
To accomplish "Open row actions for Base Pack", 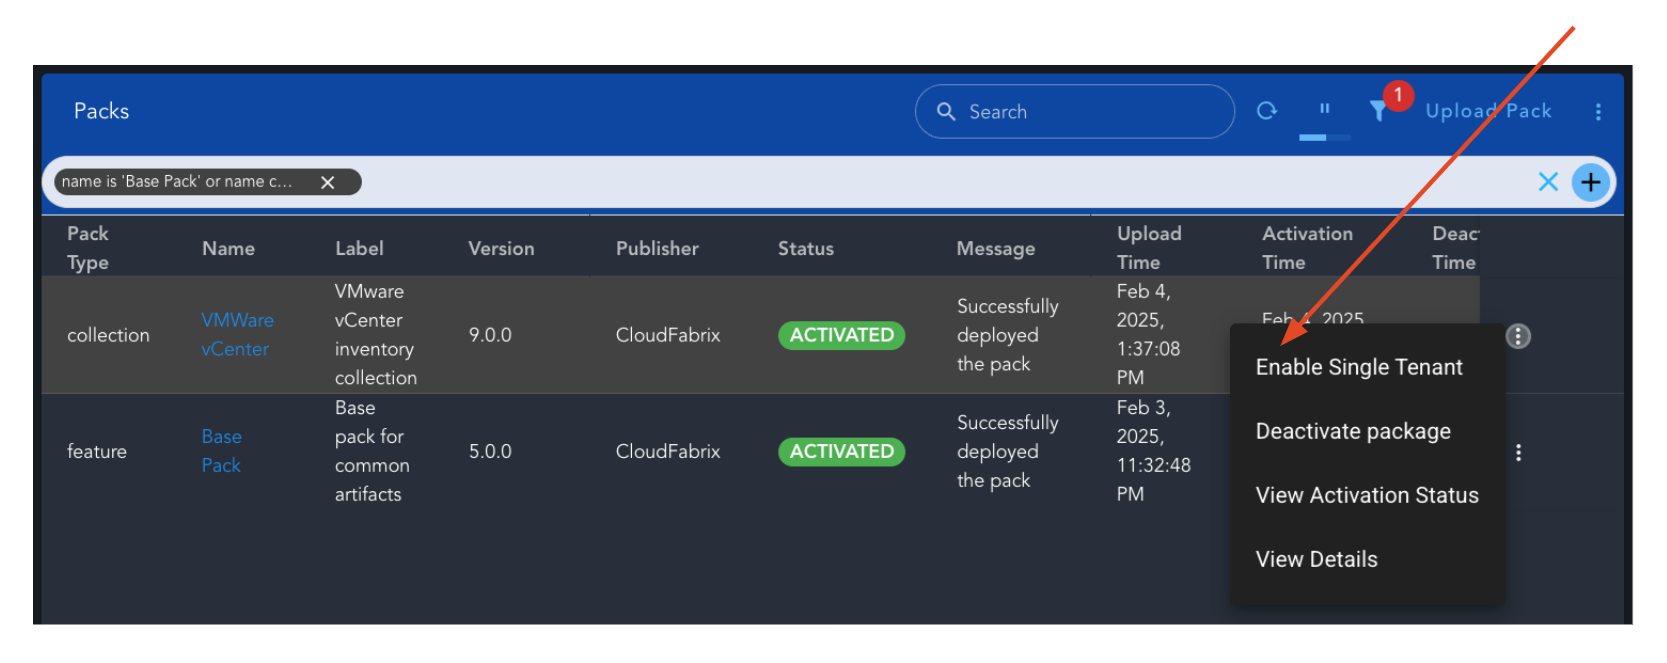I will pyautogui.click(x=1518, y=453).
